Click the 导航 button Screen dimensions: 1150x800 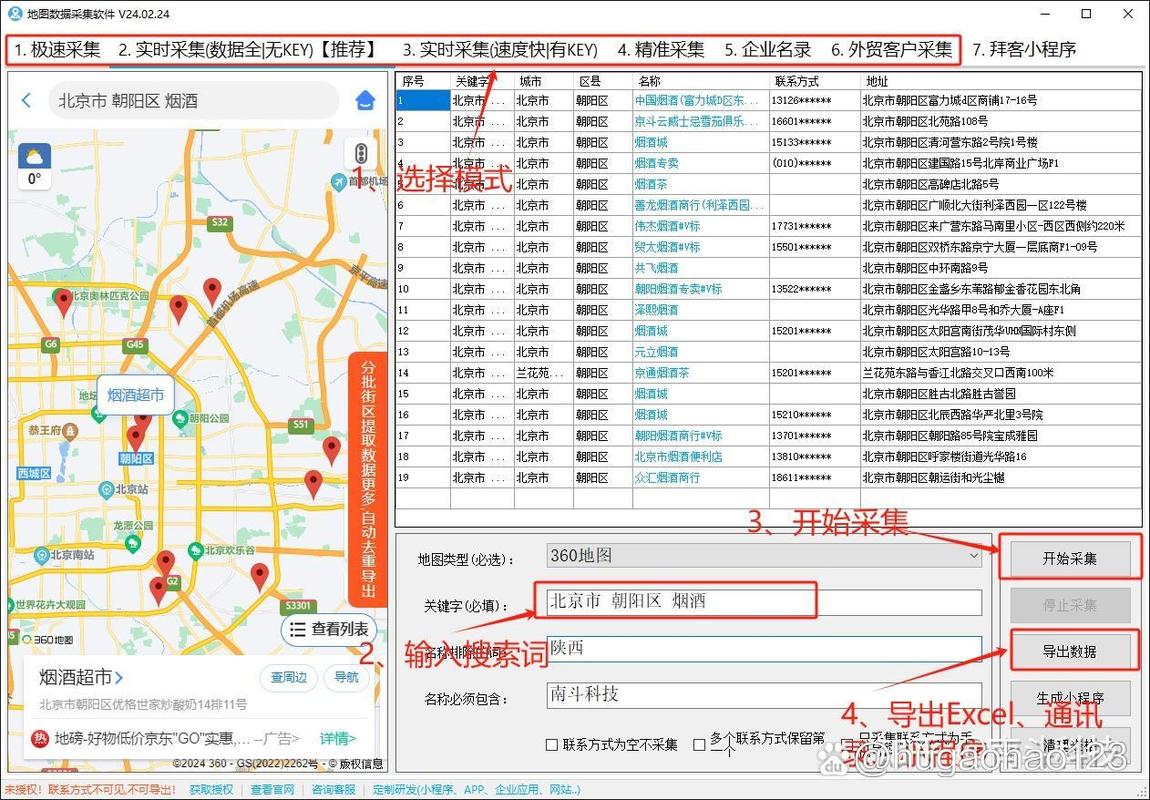(x=346, y=678)
